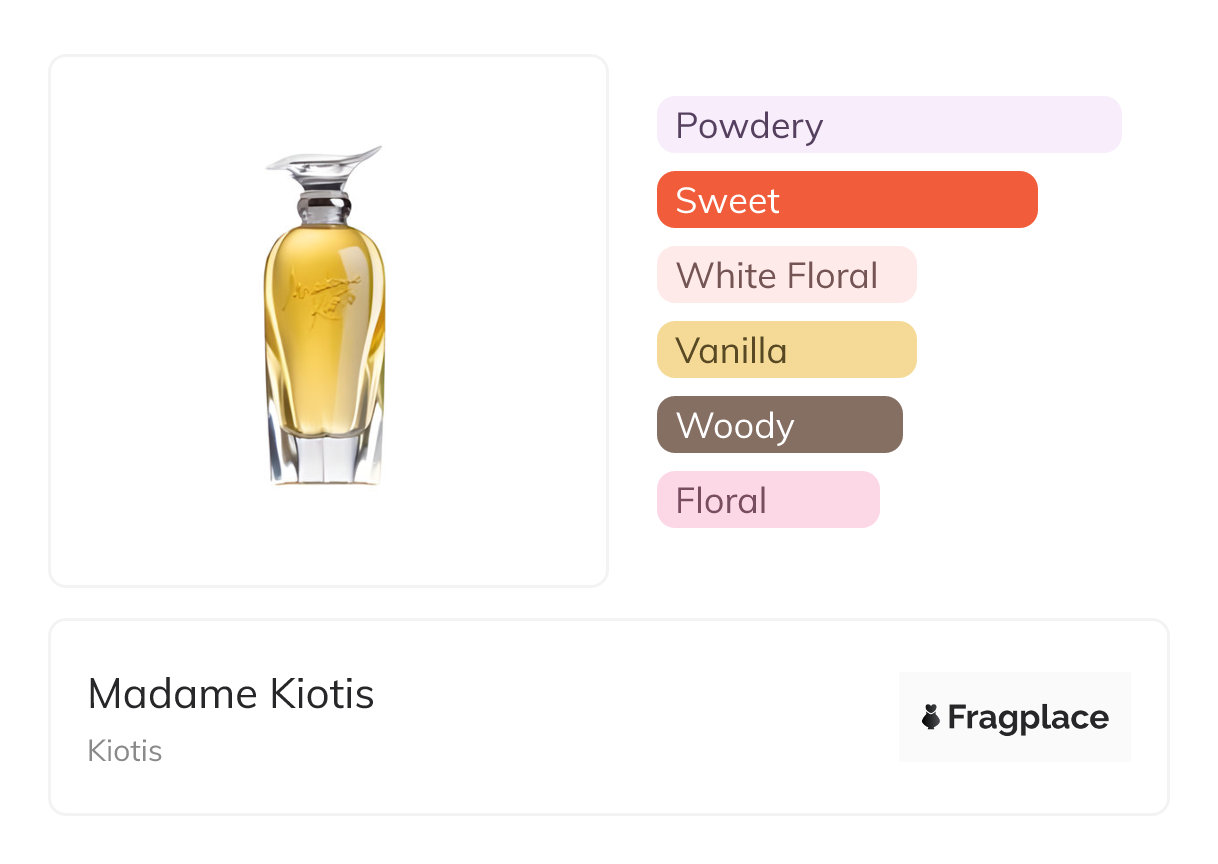
Task: Open the Madame Kiotis perfume title
Action: pos(231,694)
